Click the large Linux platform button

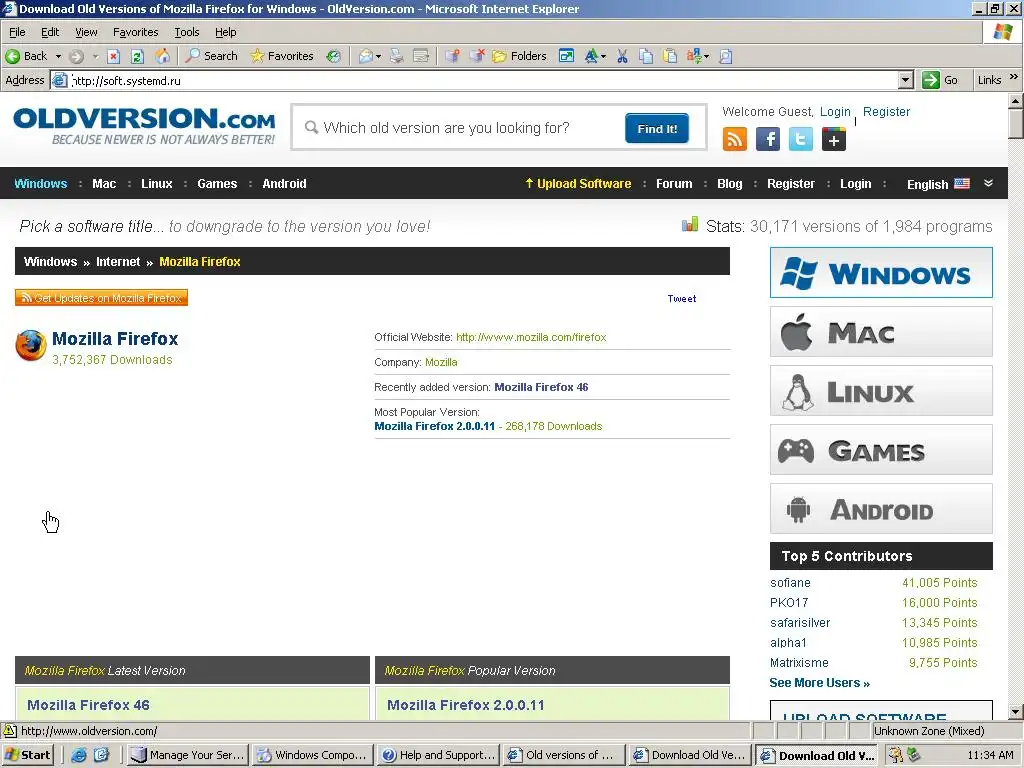[881, 391]
